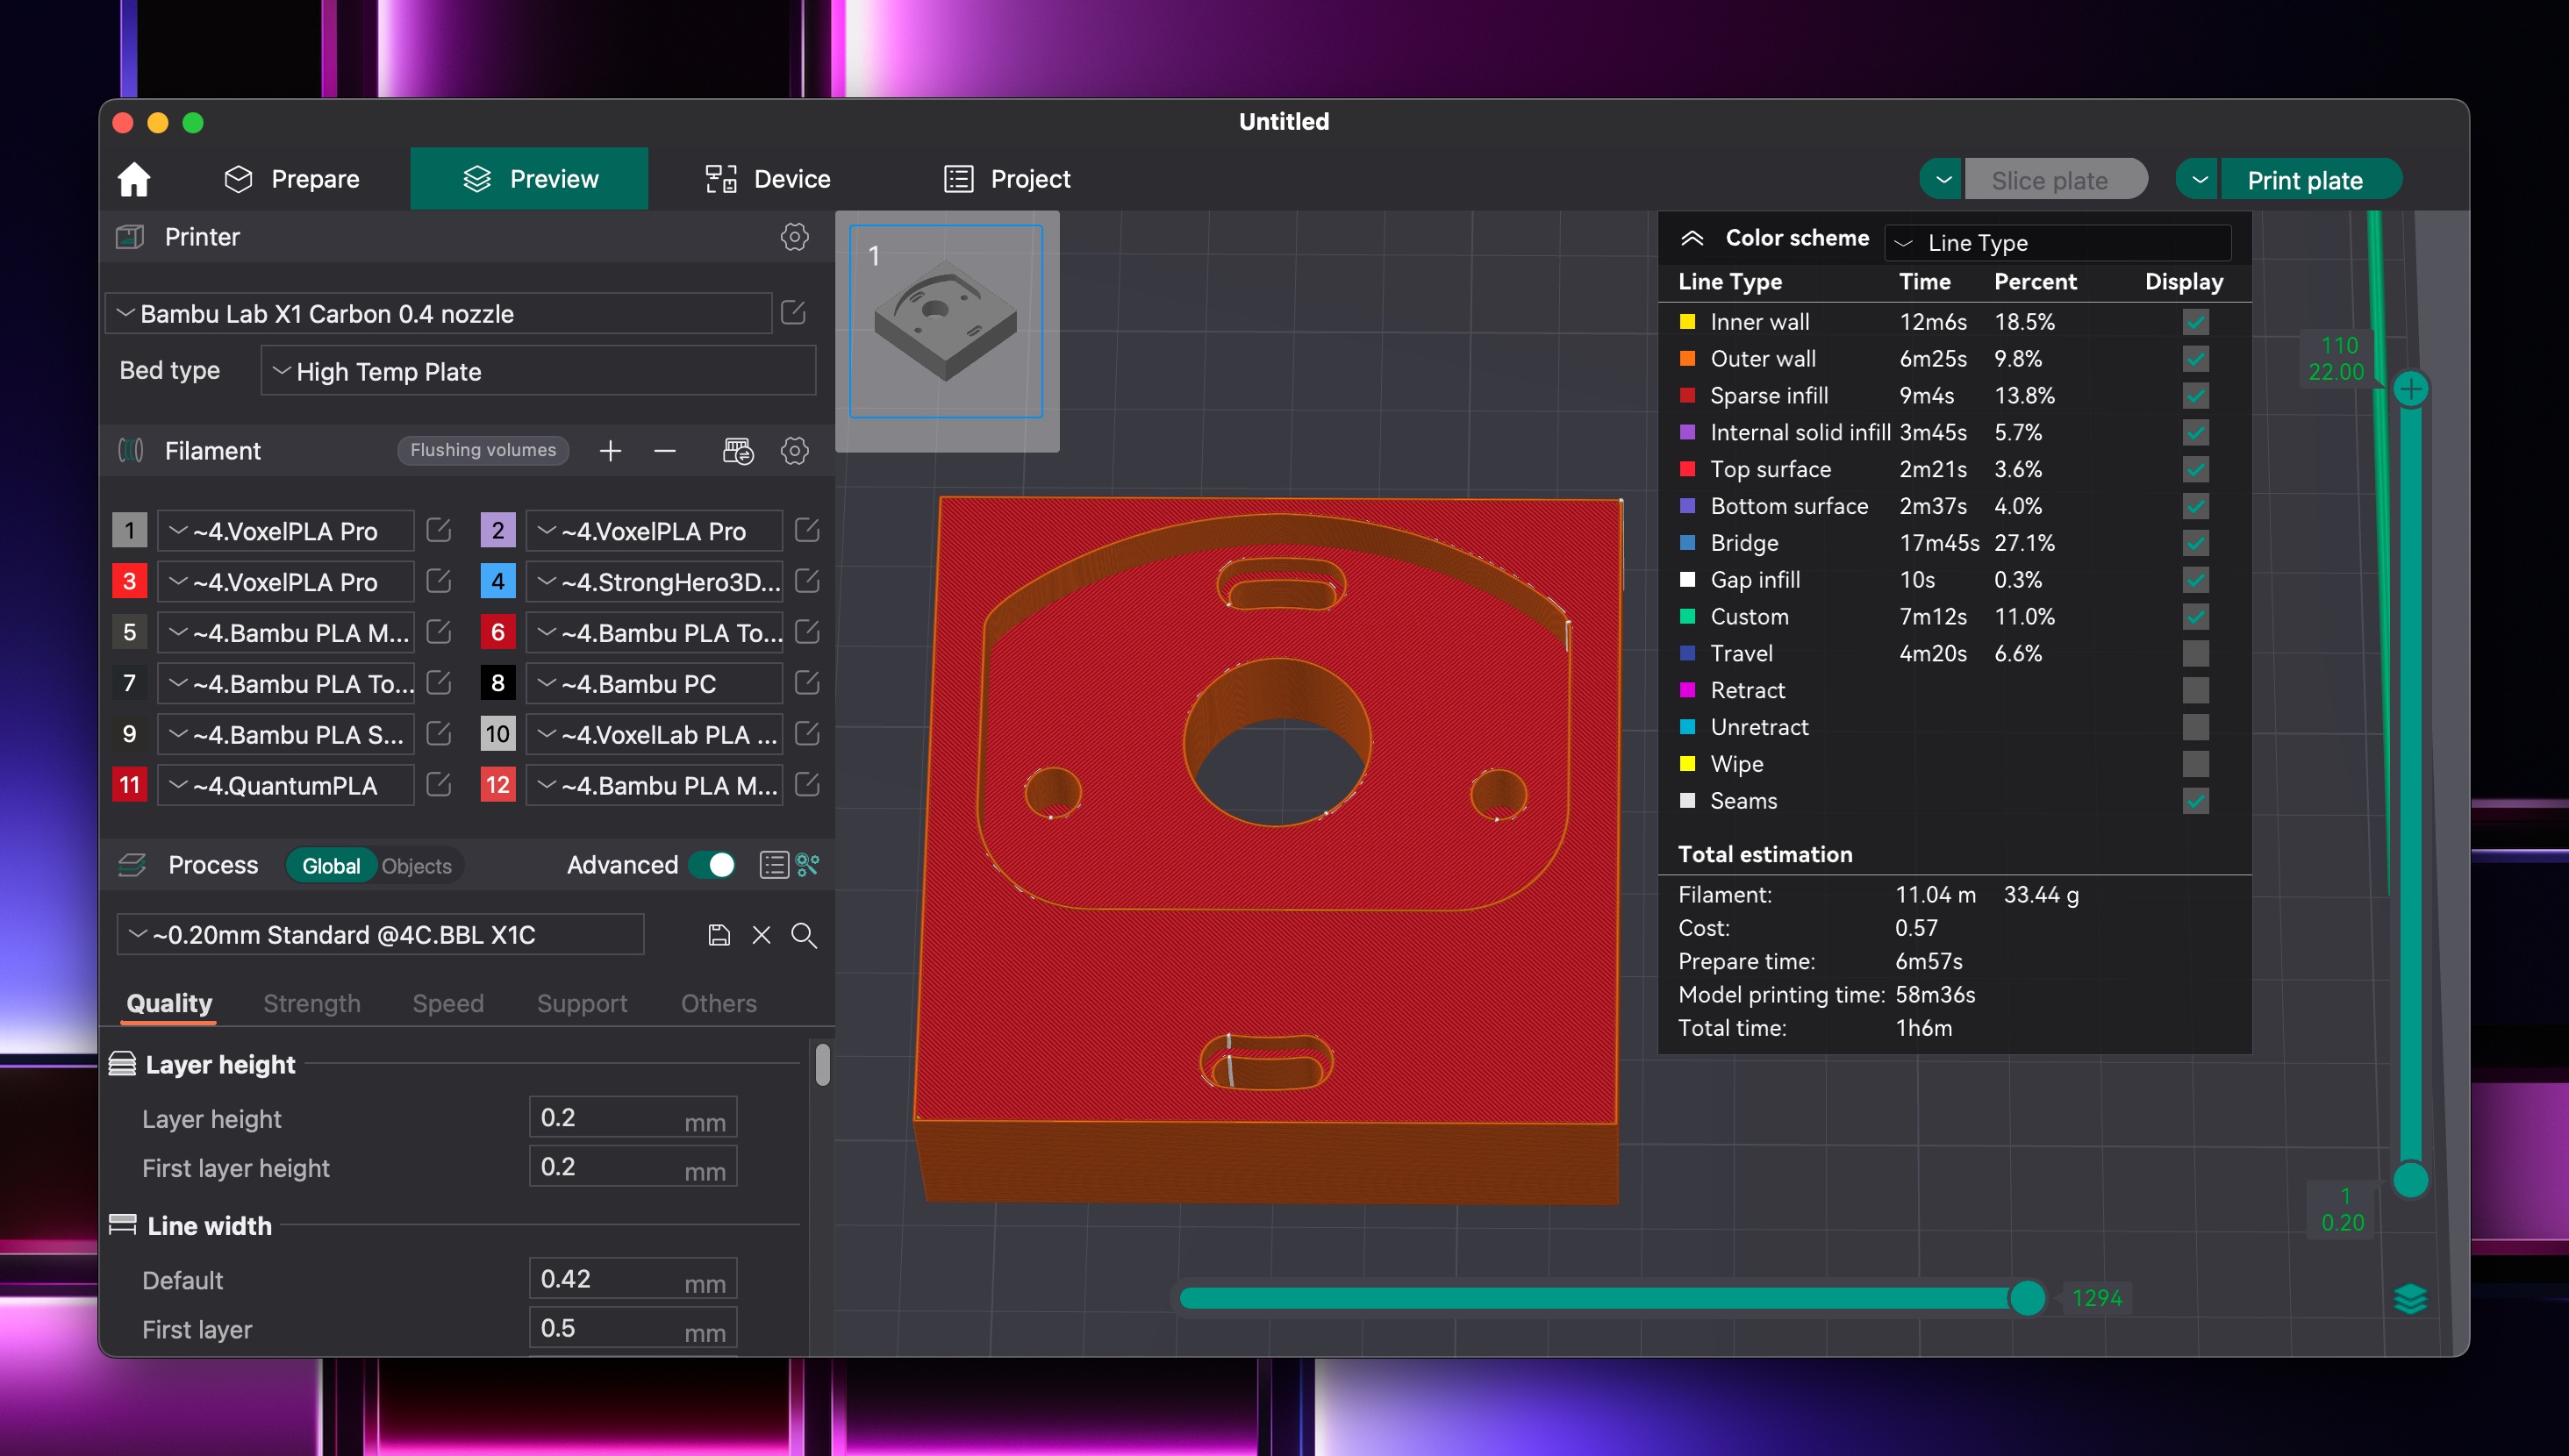Open Flushing volumes button

pos(483,450)
